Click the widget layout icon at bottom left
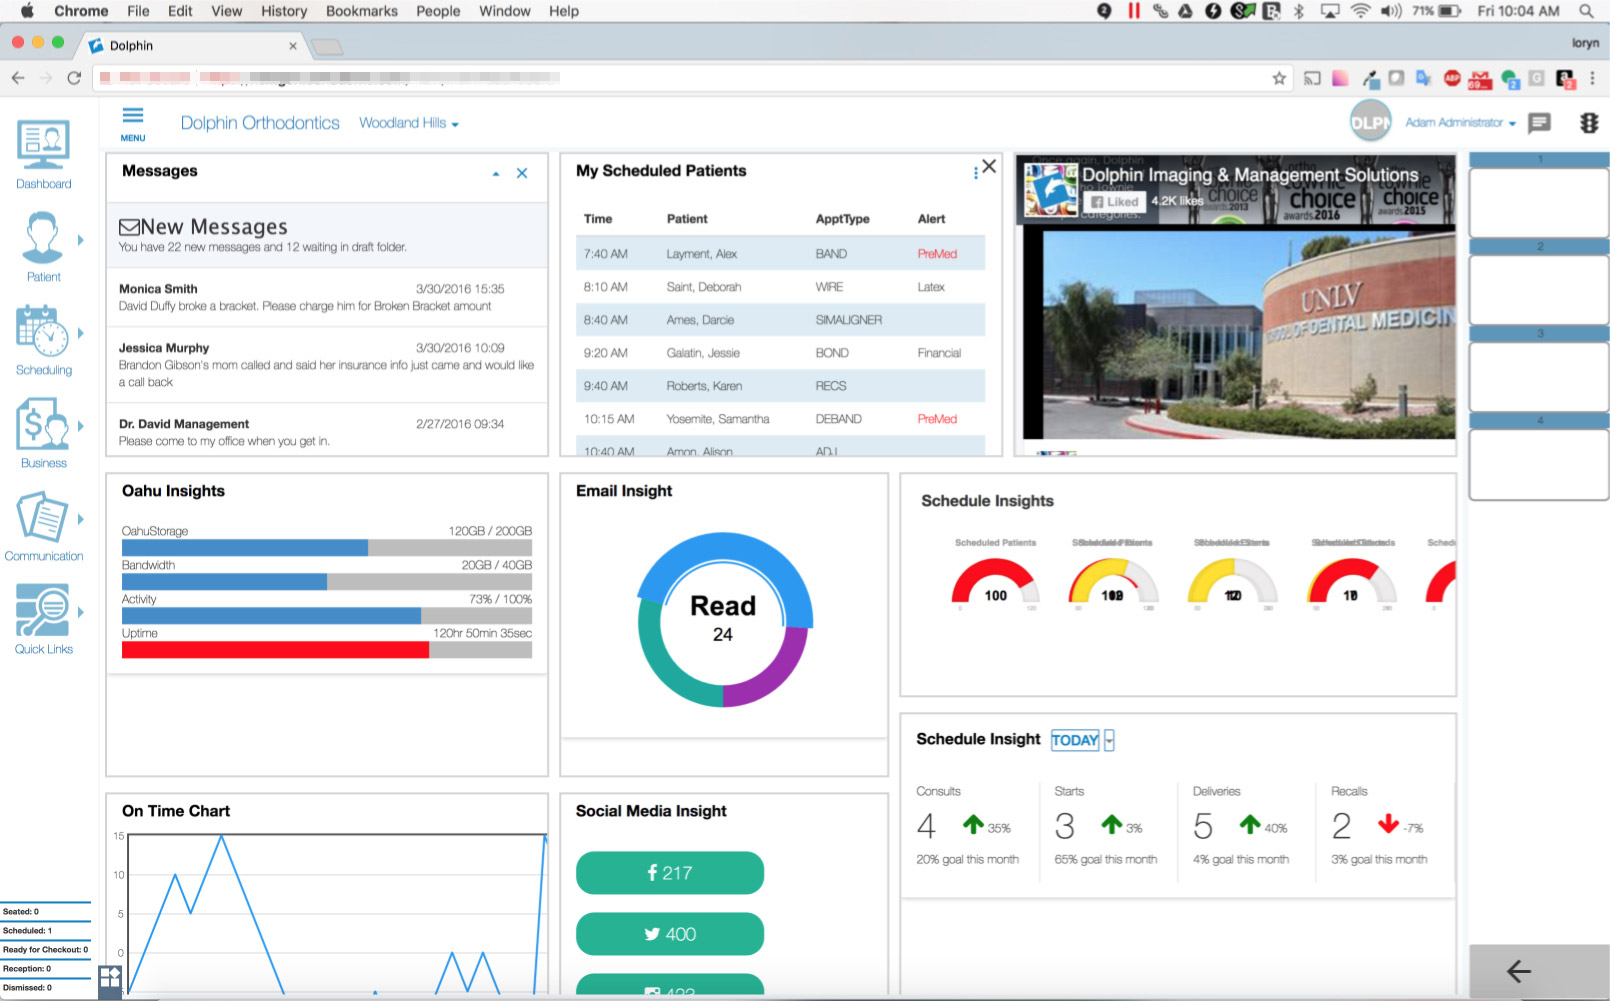 click(110, 977)
